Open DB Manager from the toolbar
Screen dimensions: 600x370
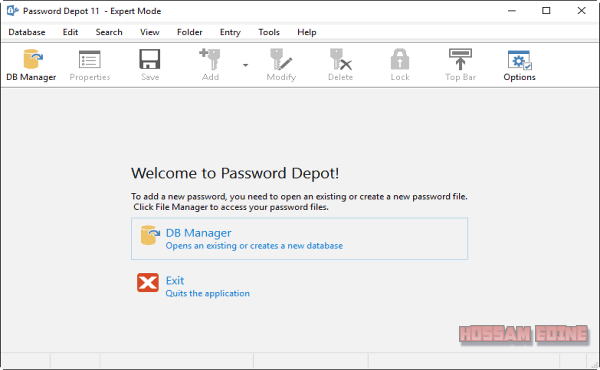(x=31, y=65)
